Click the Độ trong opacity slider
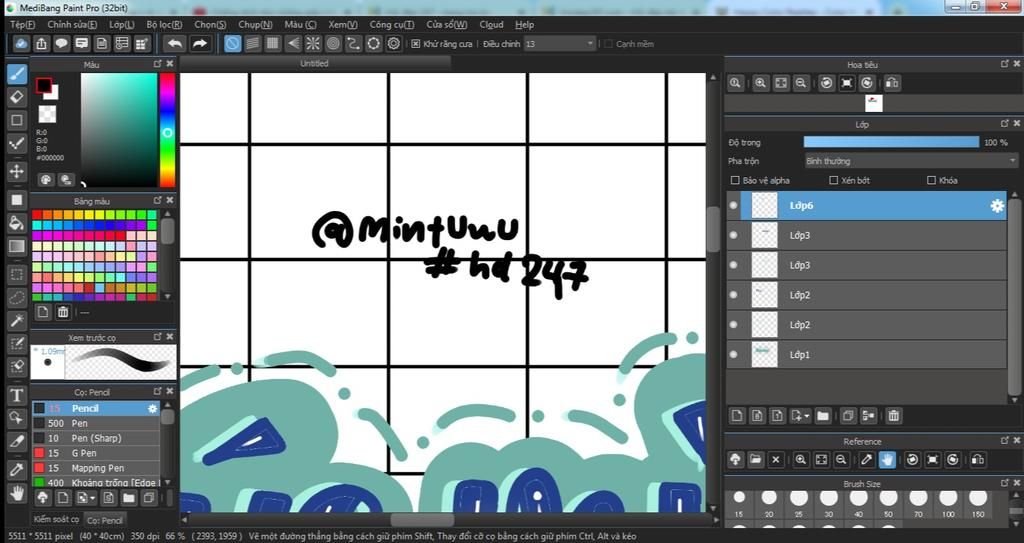 pyautogui.click(x=891, y=142)
